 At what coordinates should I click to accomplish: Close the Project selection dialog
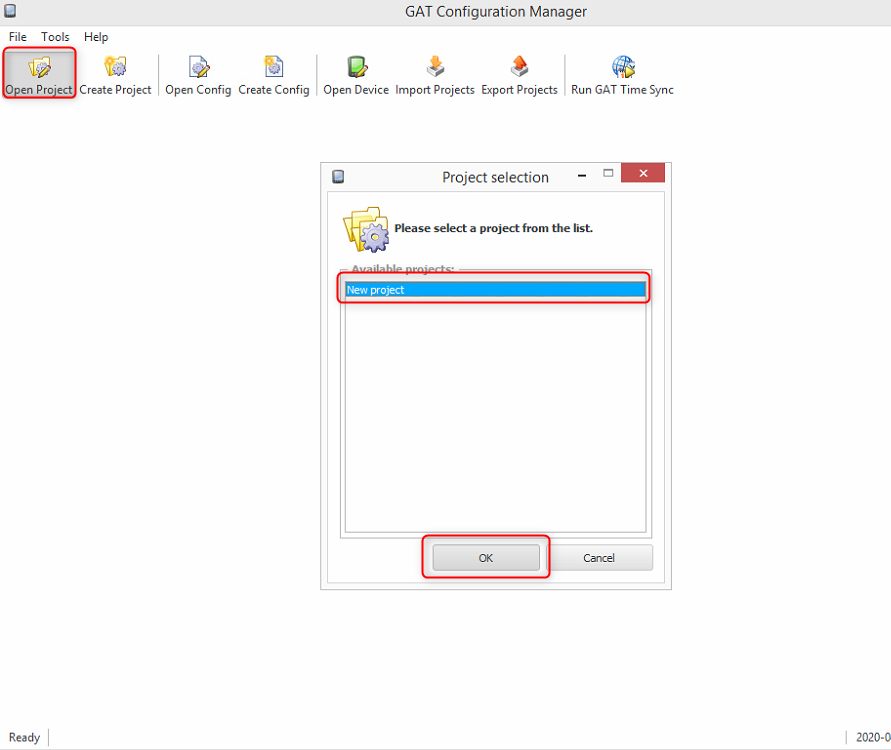642,174
